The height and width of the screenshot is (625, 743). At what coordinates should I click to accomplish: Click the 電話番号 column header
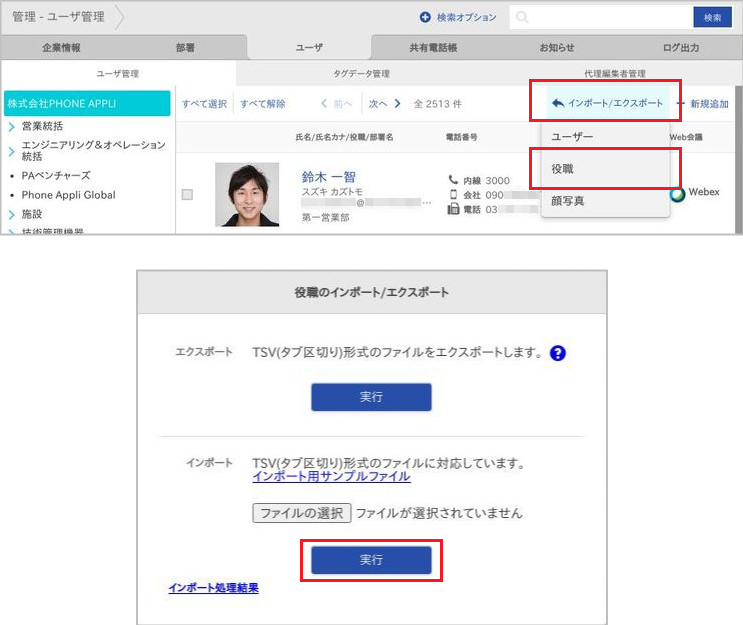coord(461,137)
